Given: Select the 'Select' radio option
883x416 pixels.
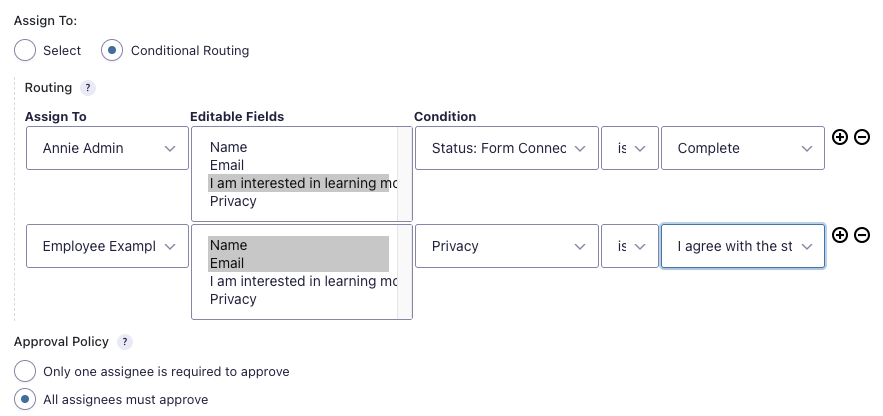Looking at the screenshot, I should pos(25,50).
